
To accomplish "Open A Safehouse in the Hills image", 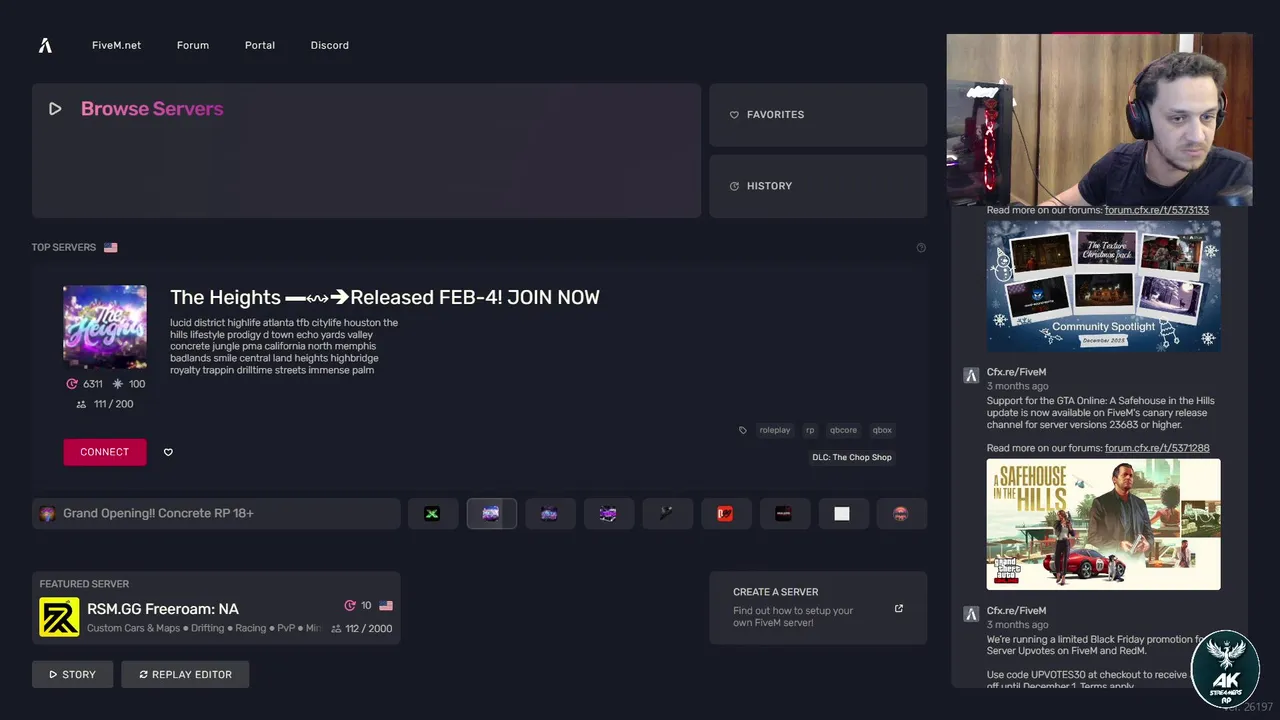I will pos(1103,524).
